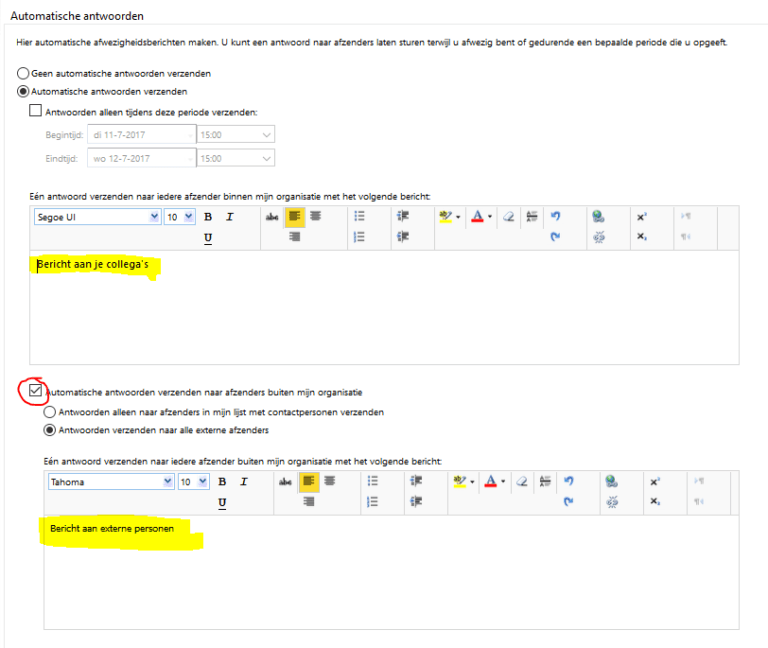Toggle Bold in the internal message toolbar
The width and height of the screenshot is (768, 648).
click(x=208, y=217)
